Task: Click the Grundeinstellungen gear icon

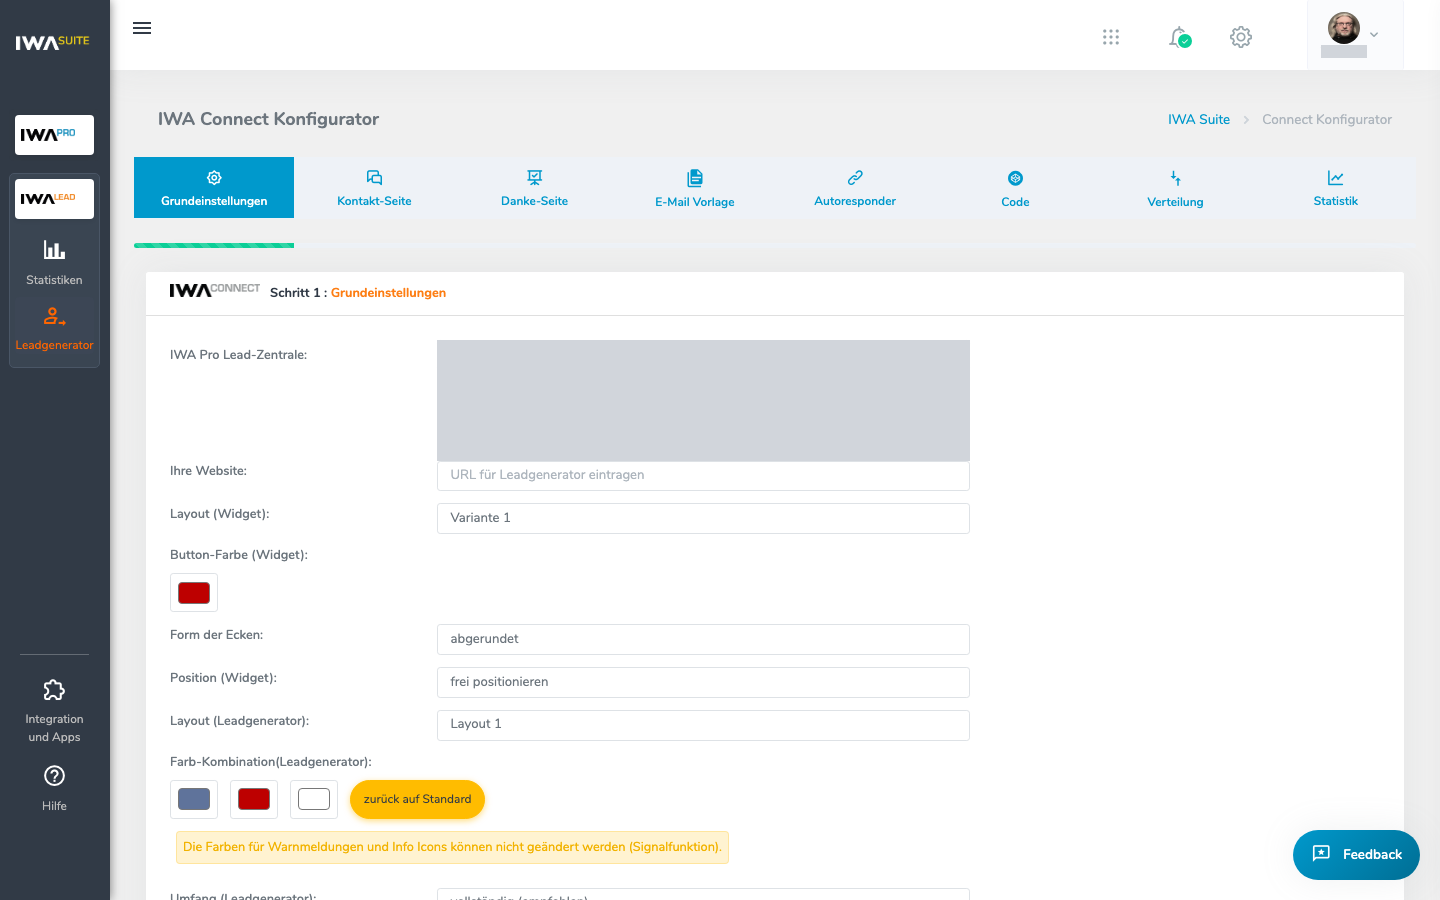Action: pyautogui.click(x=214, y=178)
